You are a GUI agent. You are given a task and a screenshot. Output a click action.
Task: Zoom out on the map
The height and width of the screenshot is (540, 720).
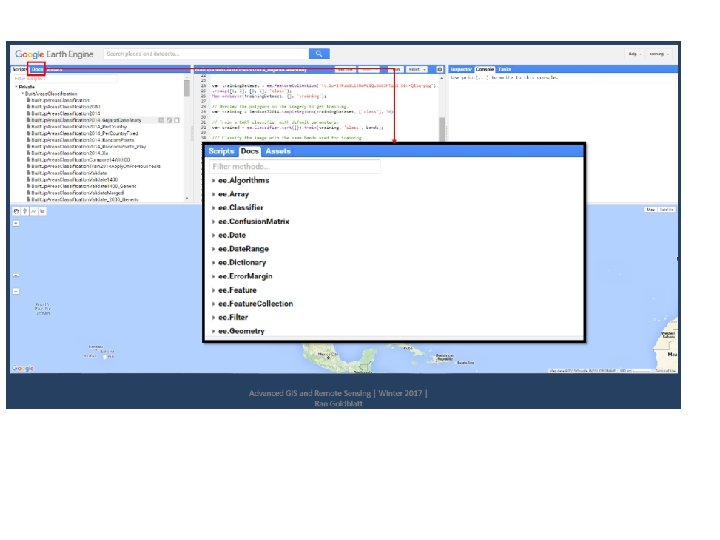point(16,291)
